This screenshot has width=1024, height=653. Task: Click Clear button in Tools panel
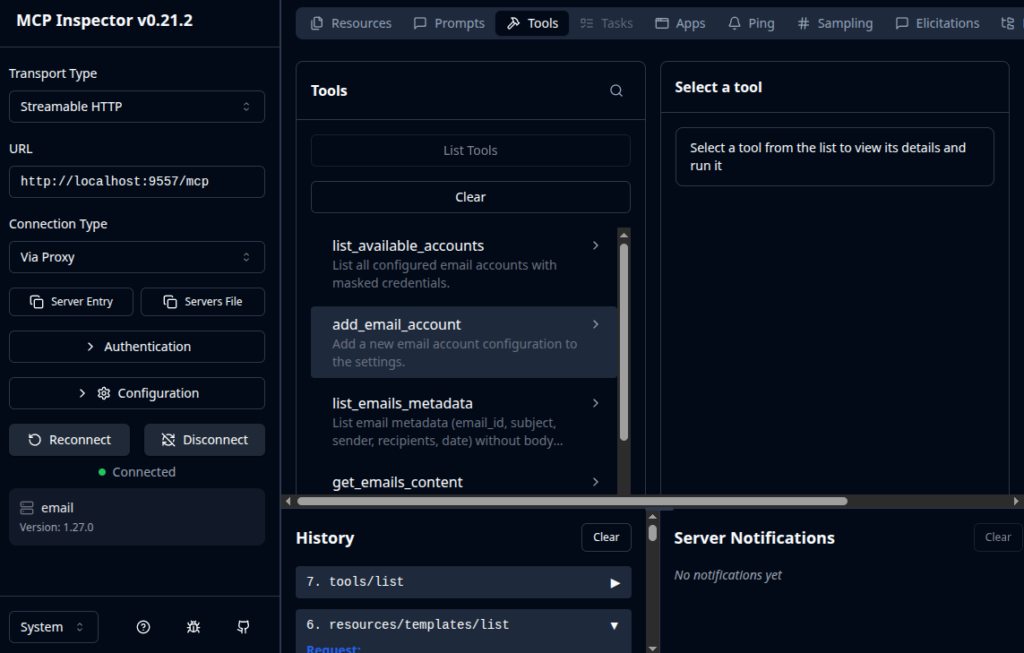[x=470, y=197]
